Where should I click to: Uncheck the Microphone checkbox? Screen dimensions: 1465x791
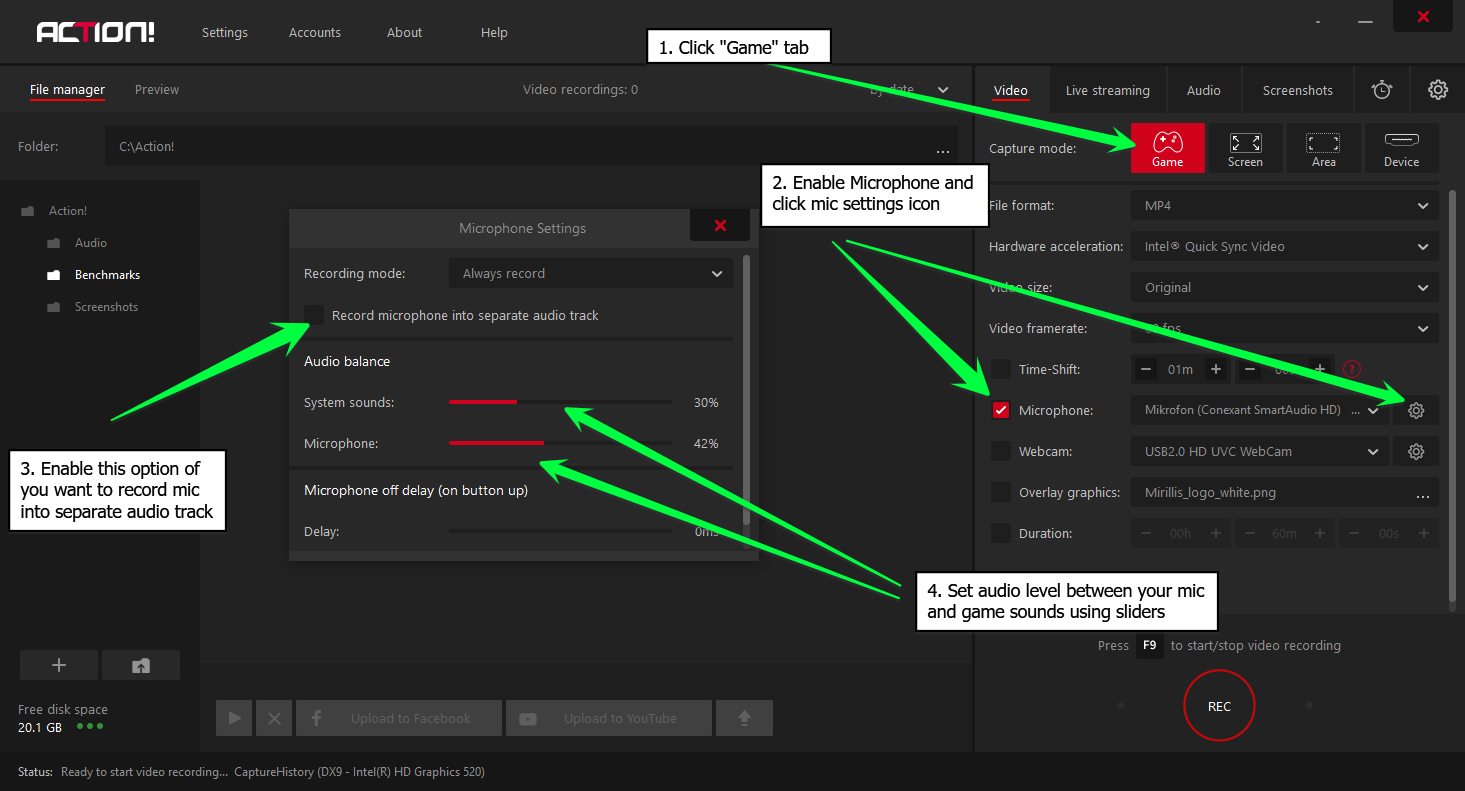tap(1001, 410)
